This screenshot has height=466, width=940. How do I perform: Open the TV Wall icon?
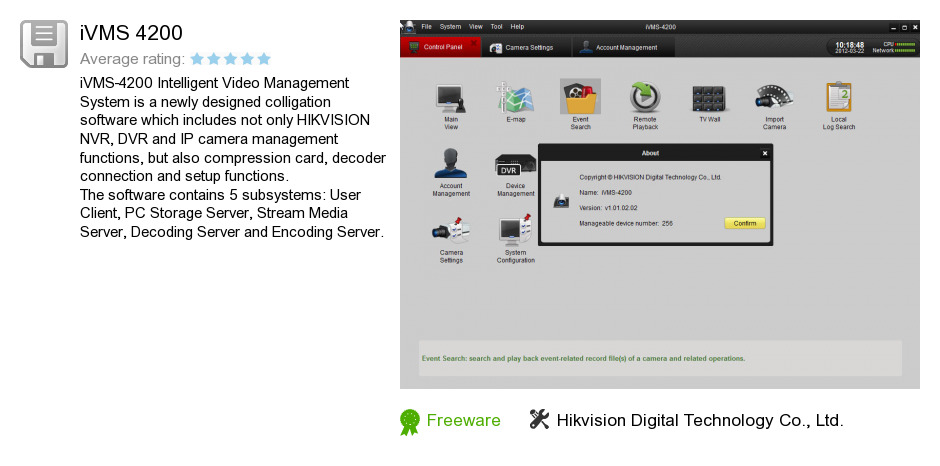[709, 99]
